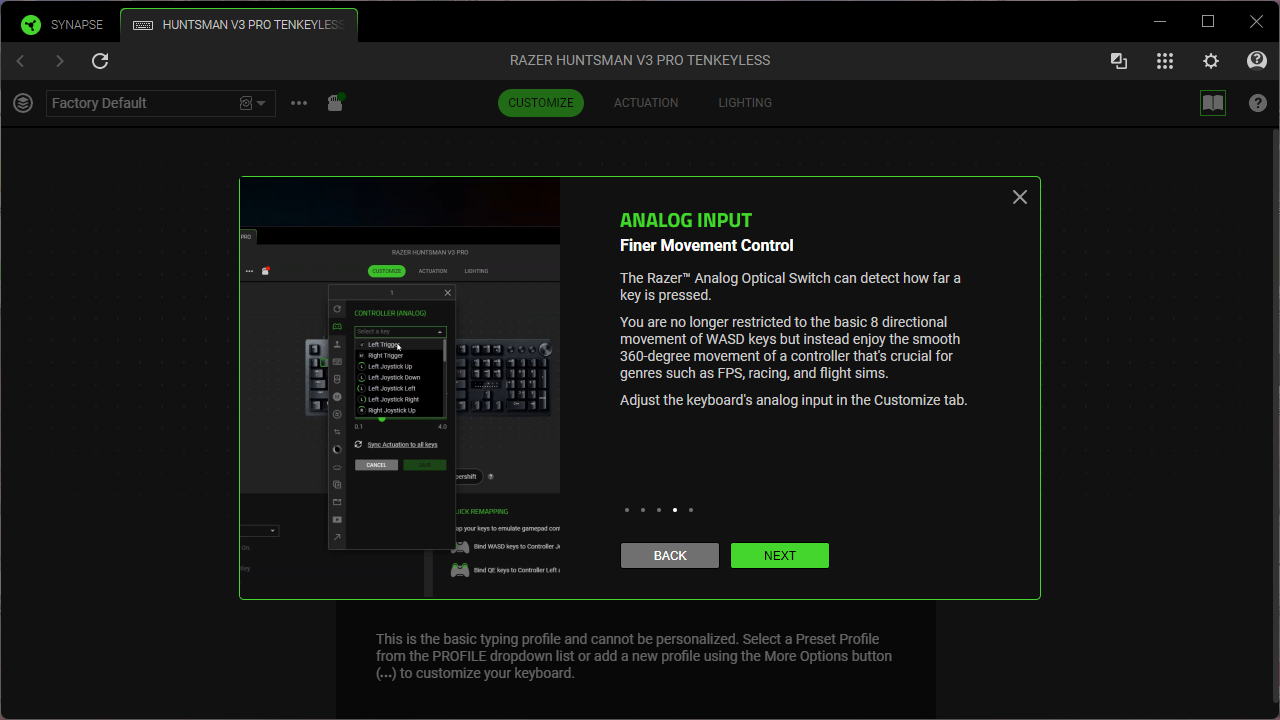This screenshot has height=720, width=1280.
Task: Go back with the back arrow
Action: point(20,61)
